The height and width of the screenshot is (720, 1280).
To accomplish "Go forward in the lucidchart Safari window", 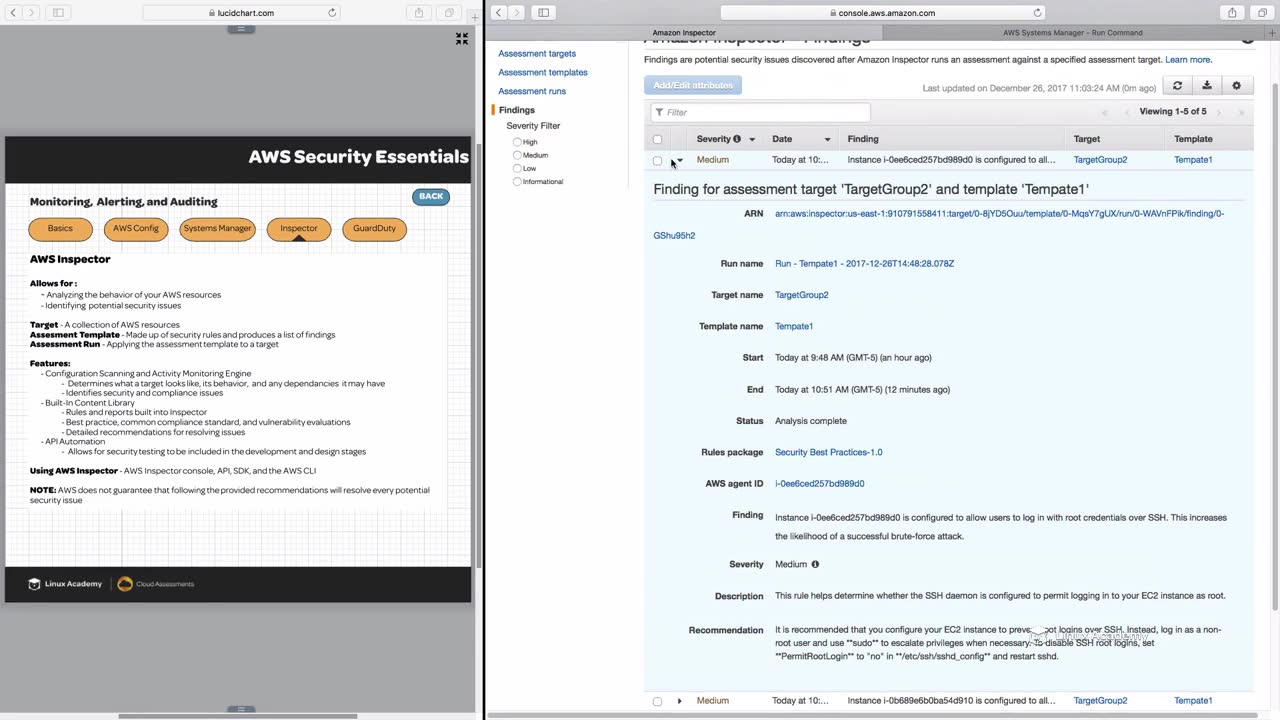I will click(x=31, y=12).
